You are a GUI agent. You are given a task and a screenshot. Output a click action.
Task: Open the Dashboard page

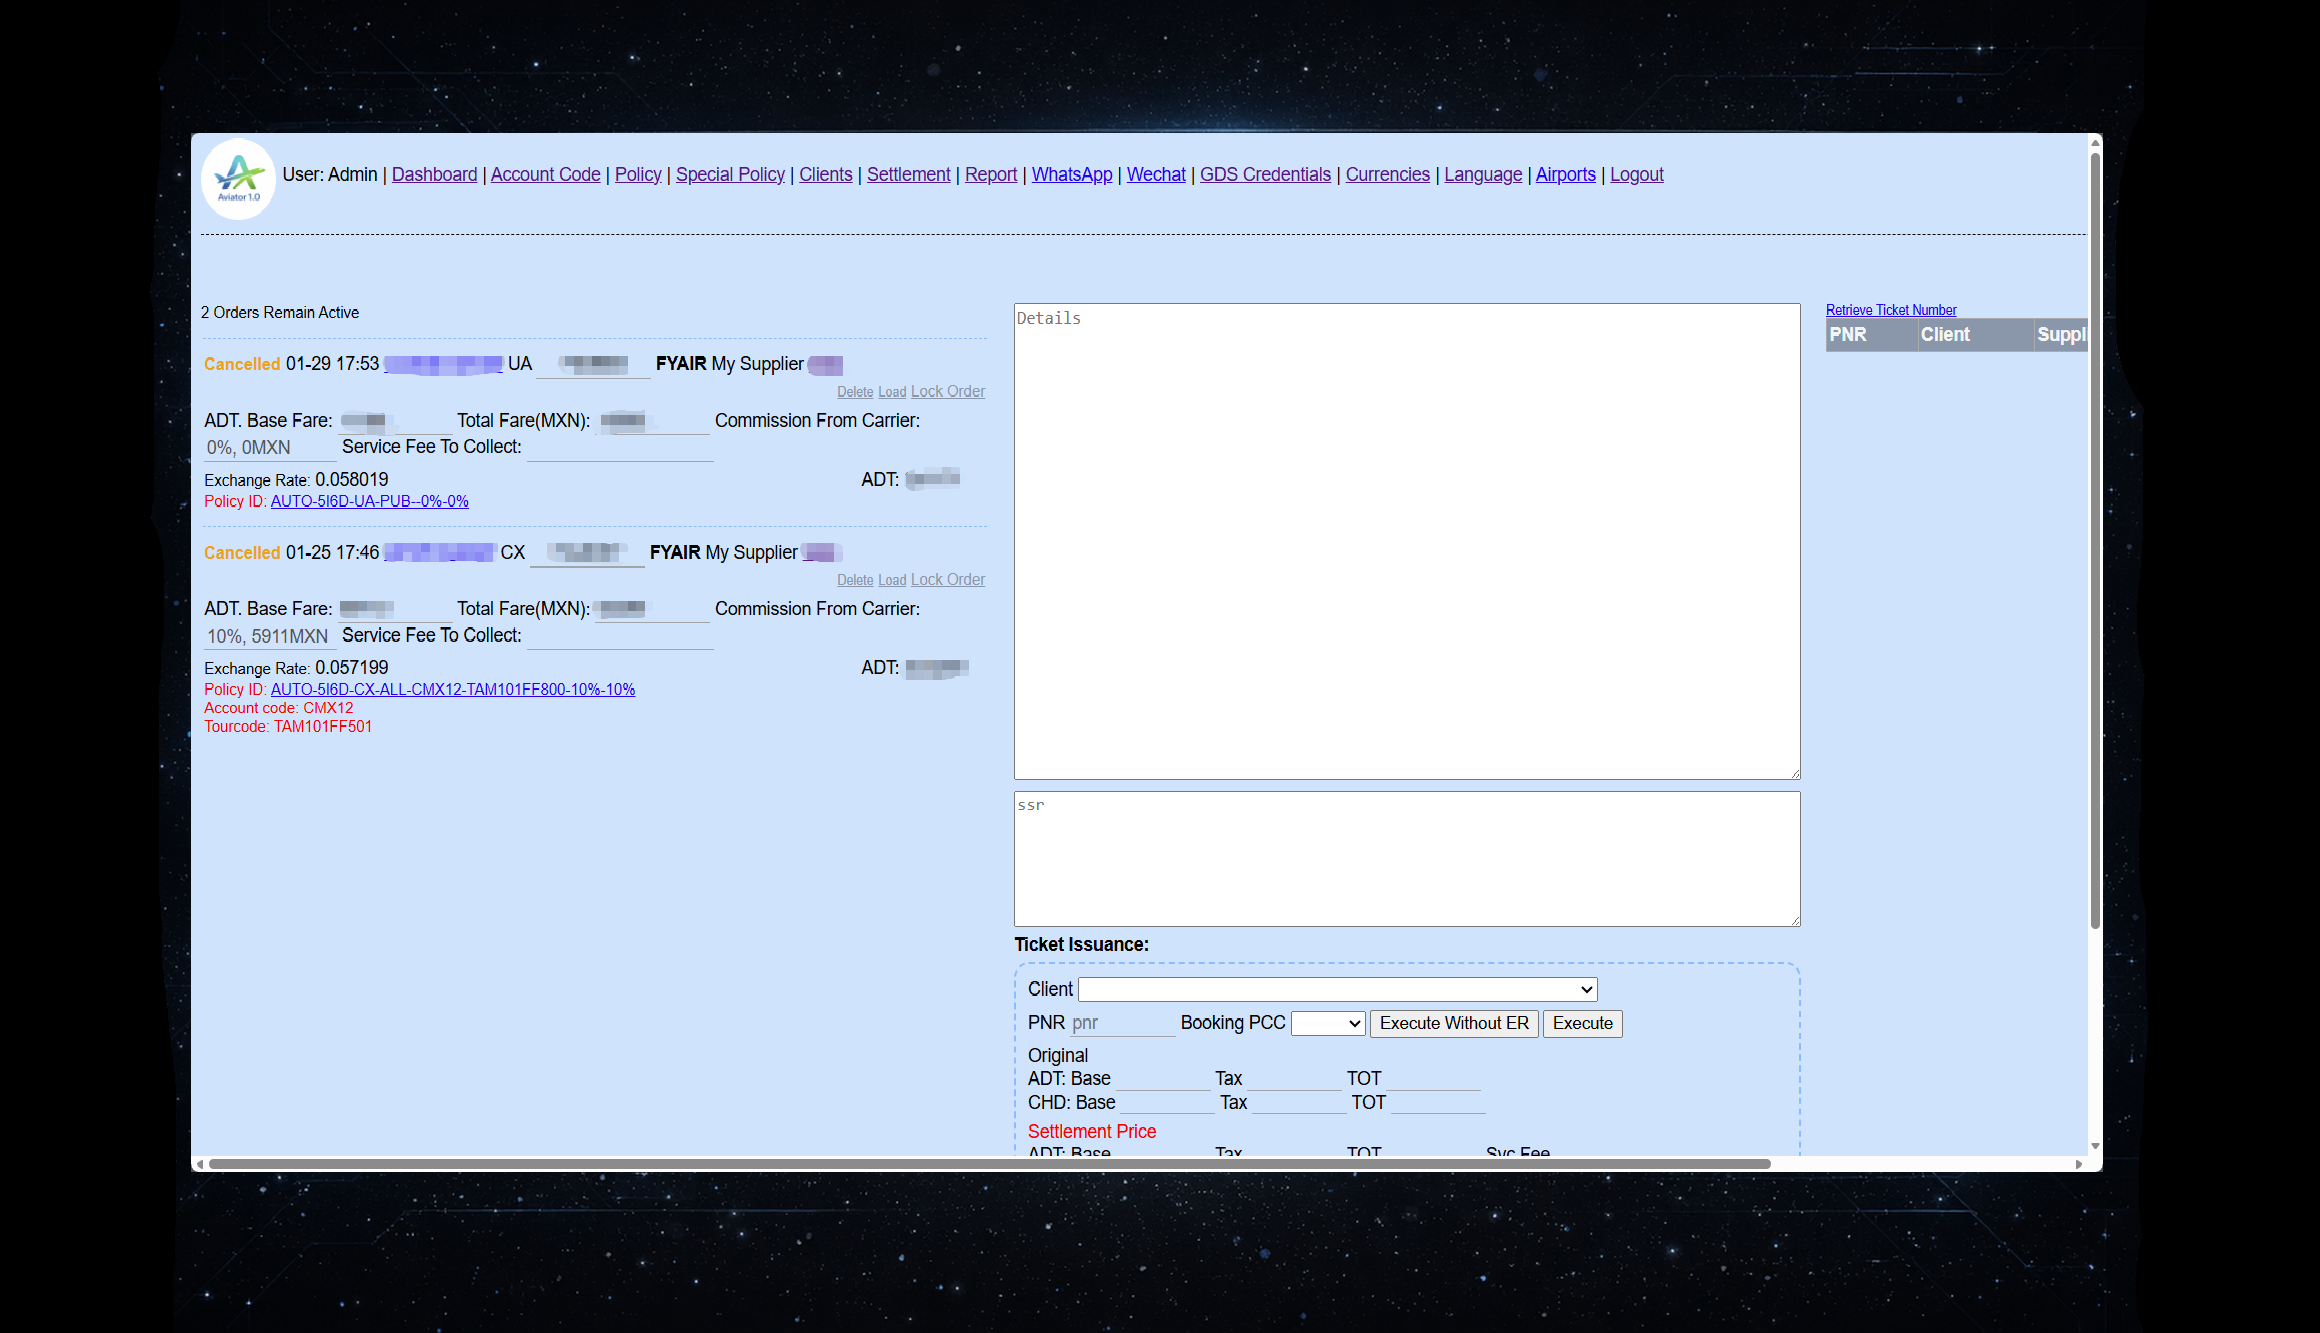tap(434, 174)
